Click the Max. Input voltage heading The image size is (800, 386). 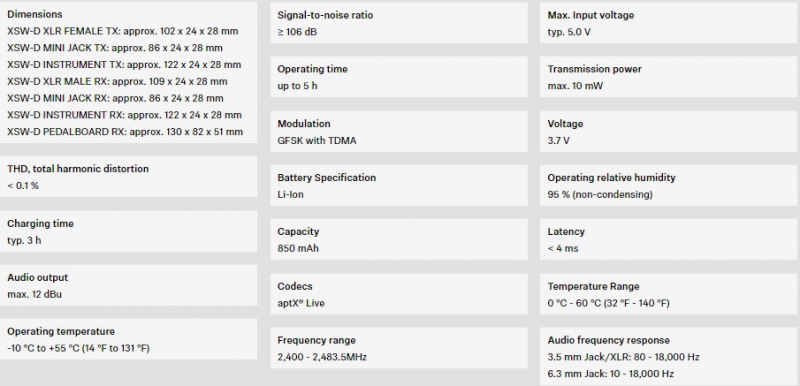point(591,15)
